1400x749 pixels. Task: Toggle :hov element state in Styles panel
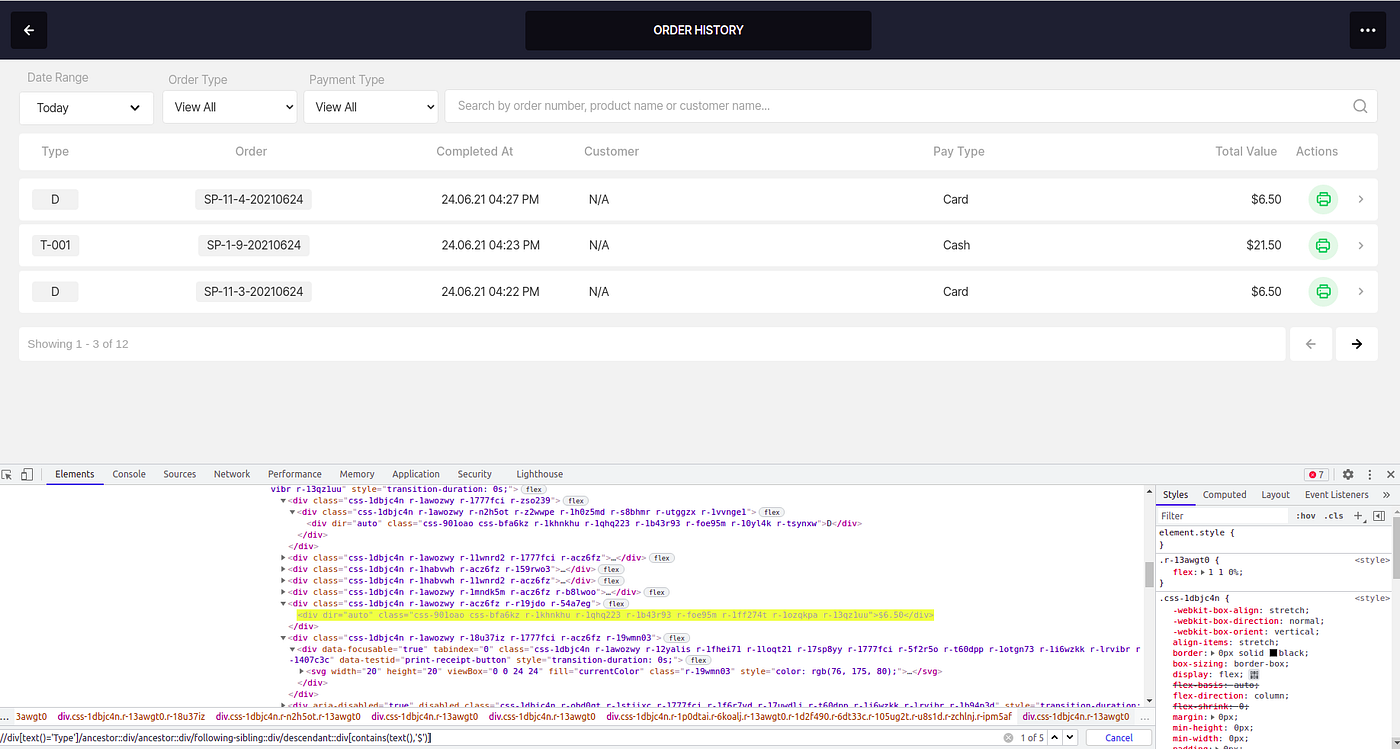pyautogui.click(x=1306, y=515)
